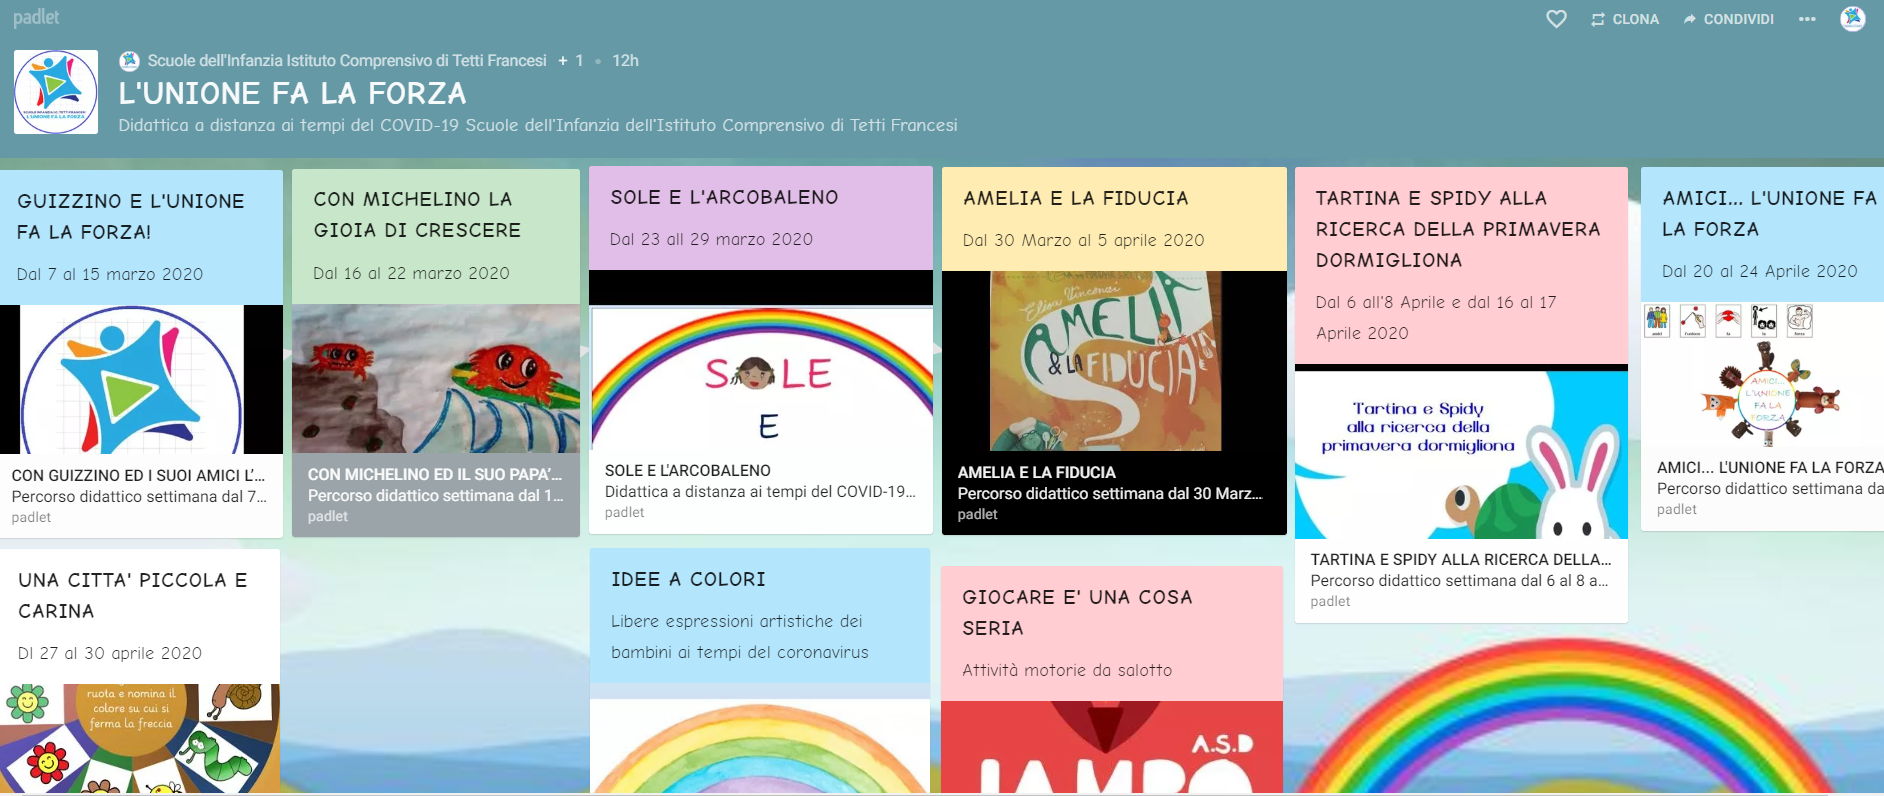The width and height of the screenshot is (1884, 796).
Task: Clone this padlet with CLONA
Action: click(x=1625, y=19)
